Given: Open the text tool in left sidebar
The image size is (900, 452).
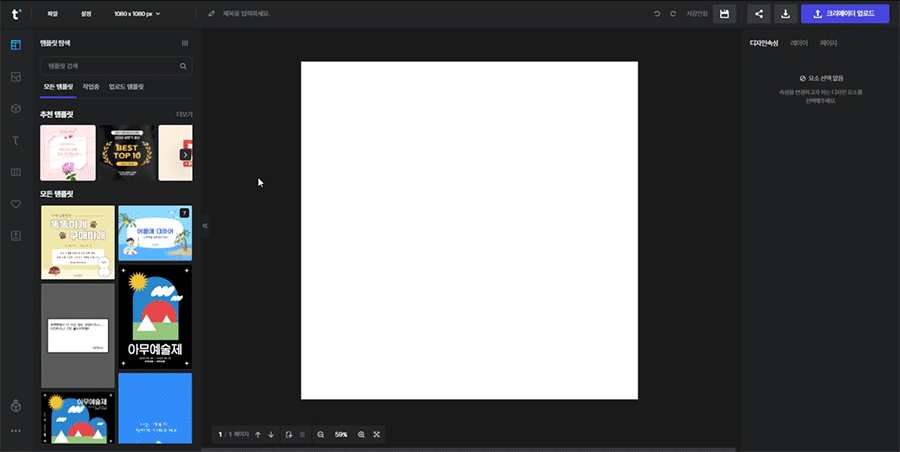Looking at the screenshot, I should click(16, 140).
